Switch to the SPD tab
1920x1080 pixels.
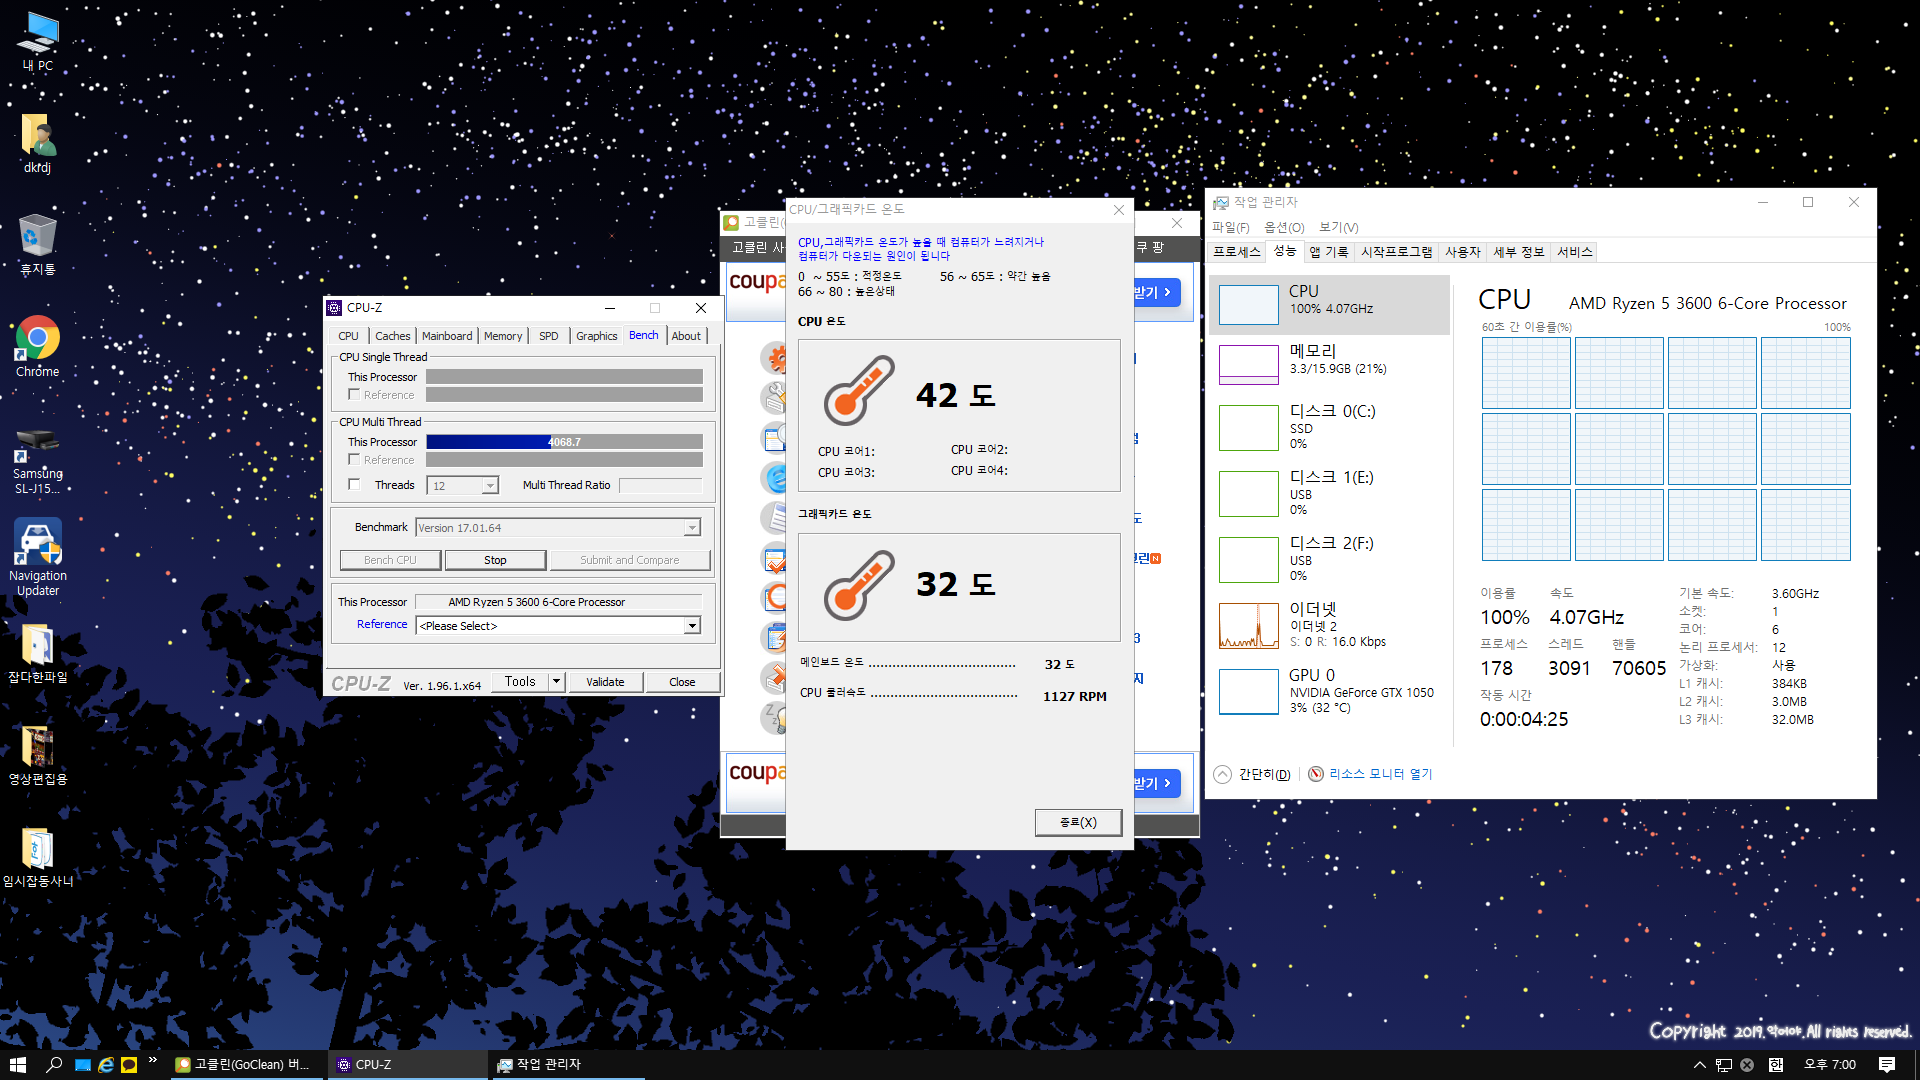(x=549, y=336)
